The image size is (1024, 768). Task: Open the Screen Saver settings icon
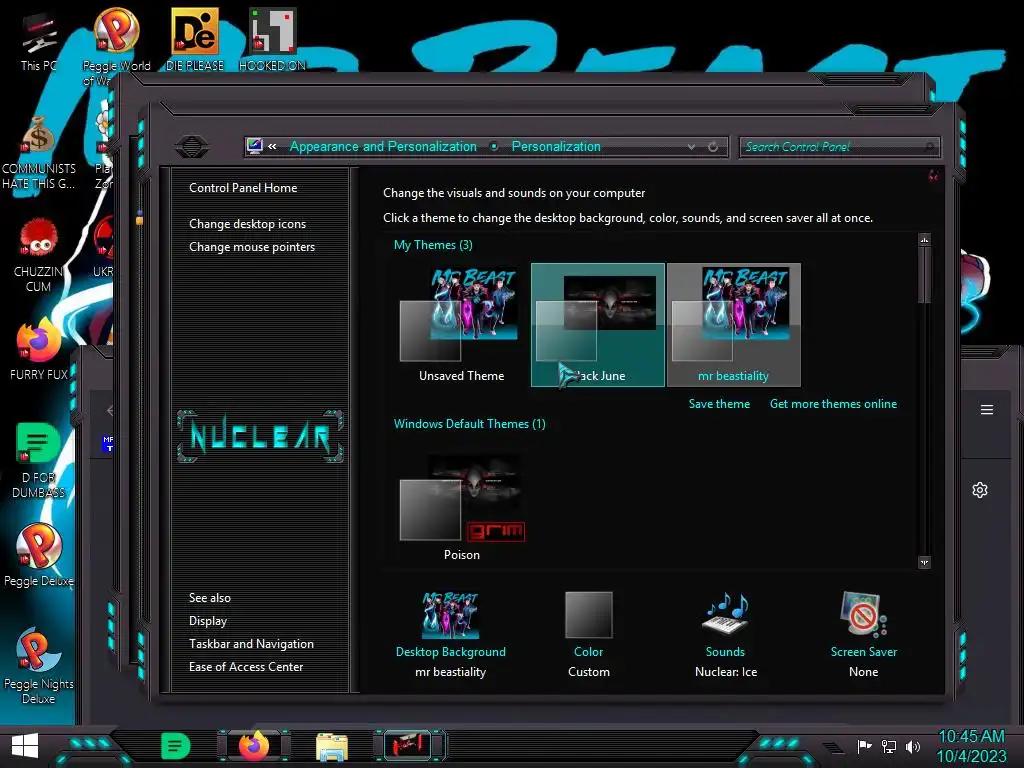[863, 614]
